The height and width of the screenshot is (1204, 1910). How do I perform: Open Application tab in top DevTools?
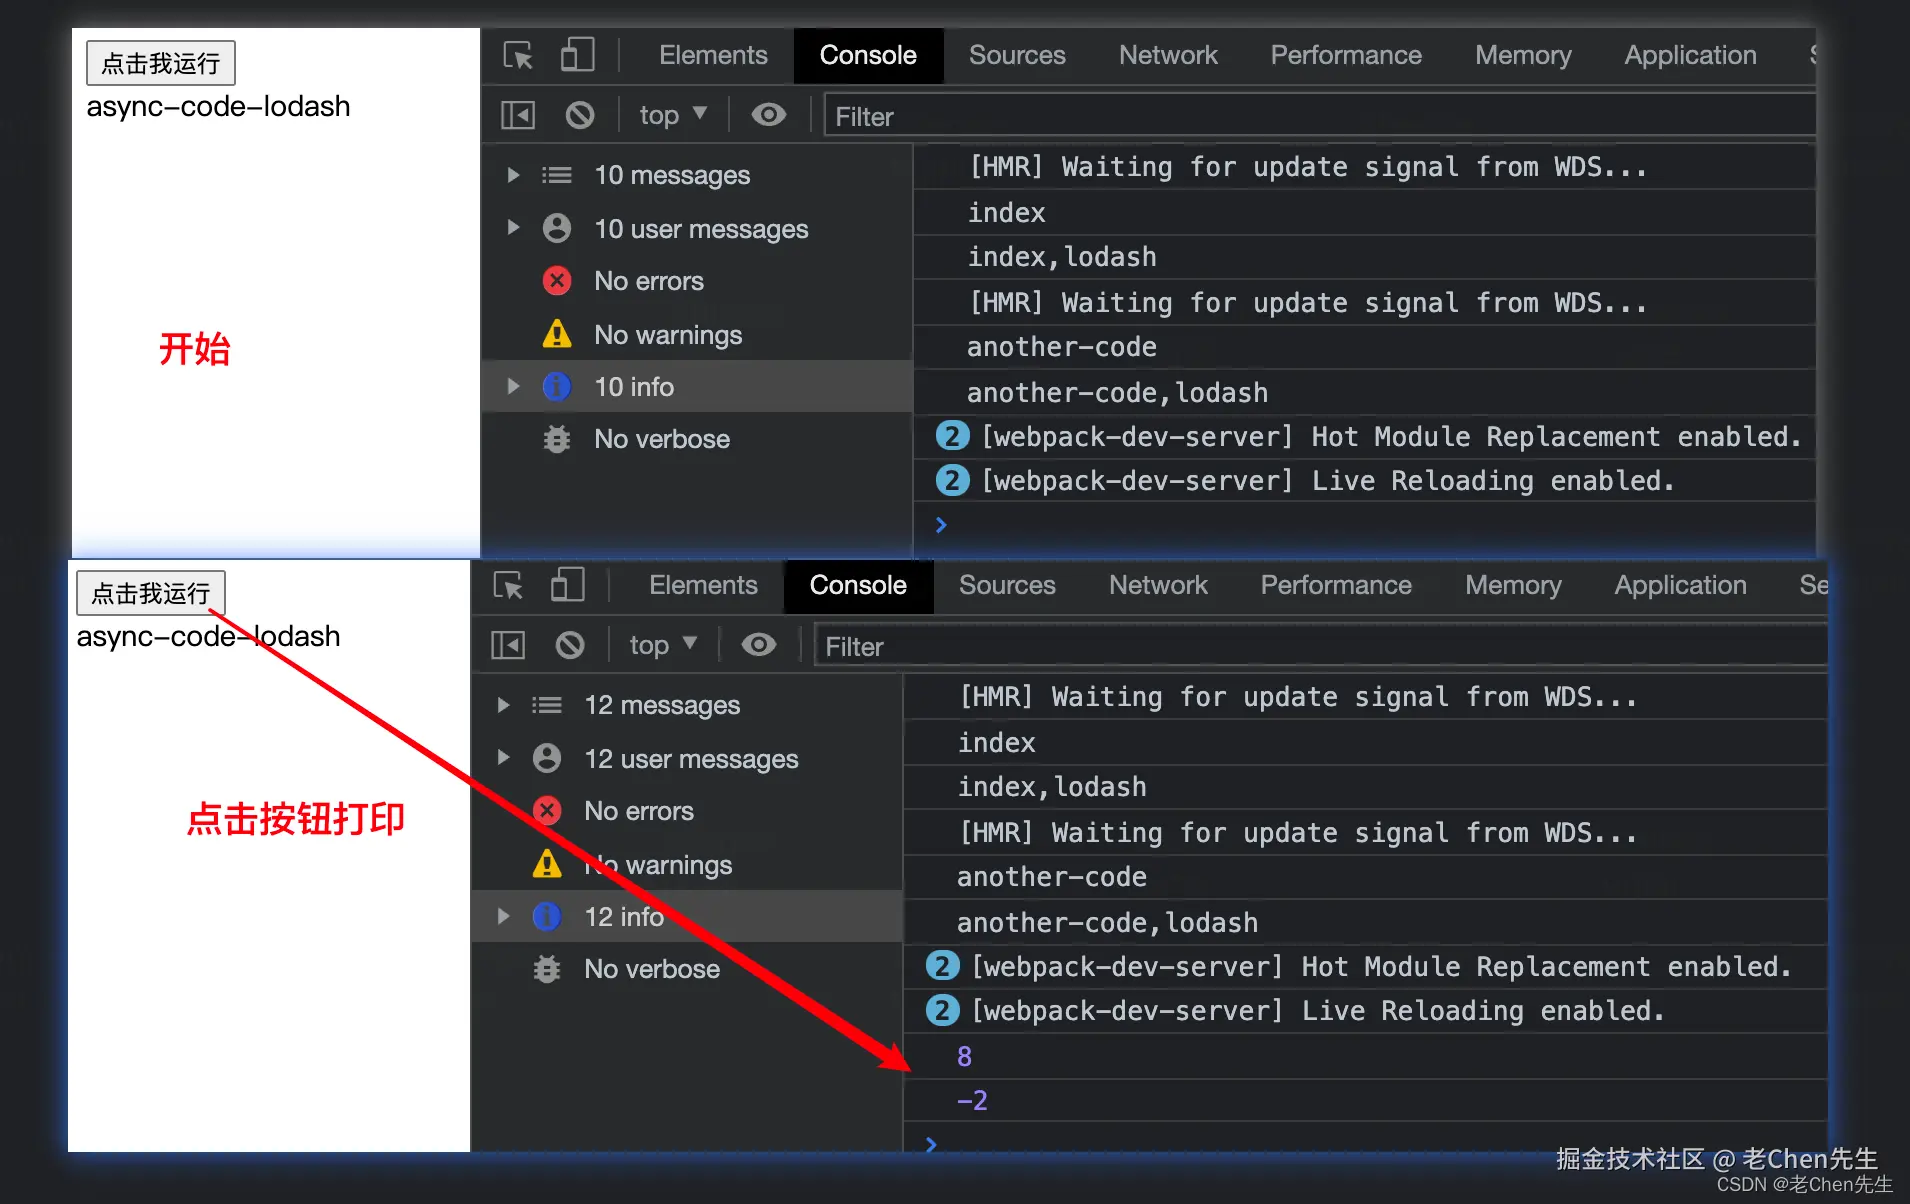click(x=1690, y=55)
